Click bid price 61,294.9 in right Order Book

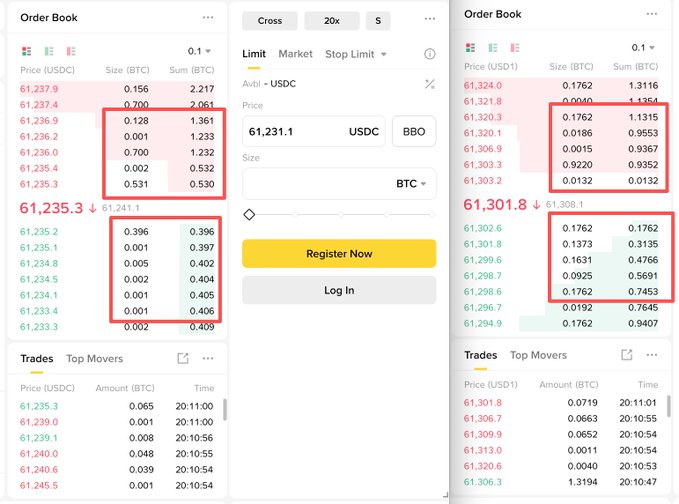coord(483,323)
